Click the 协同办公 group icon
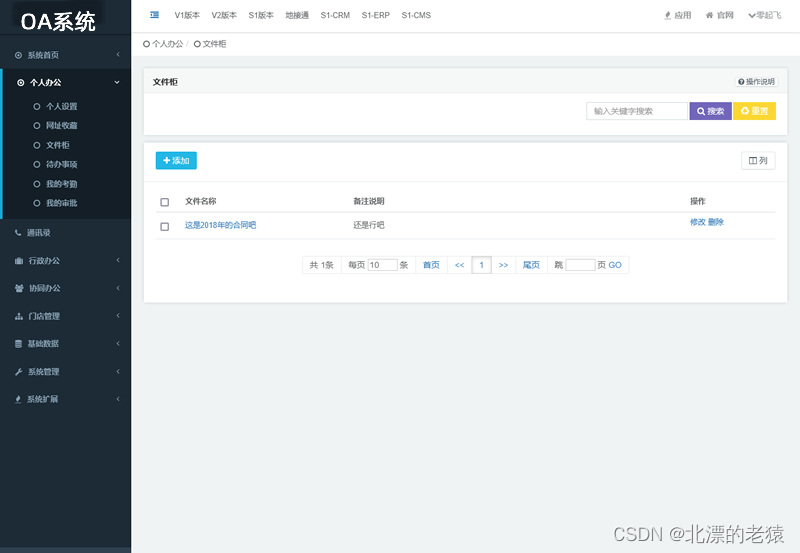 [19, 289]
